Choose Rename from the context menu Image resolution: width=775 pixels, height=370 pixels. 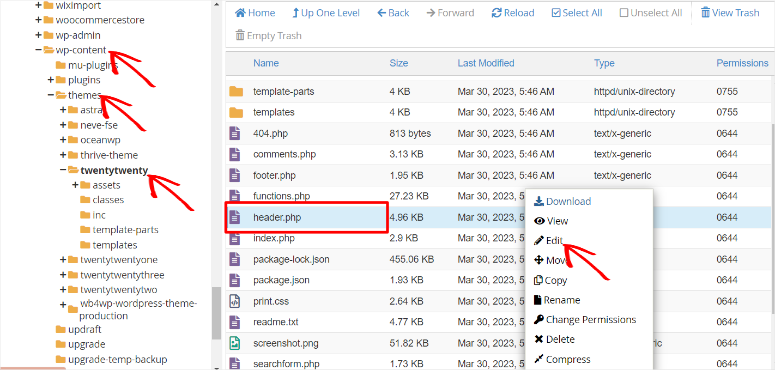[x=557, y=300]
